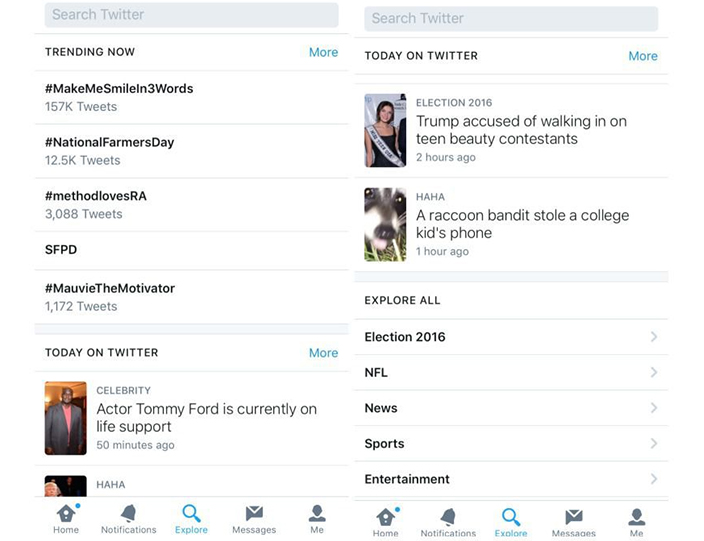Image resolution: width=704 pixels, height=541 pixels.
Task: Expand the NFL category chevron
Action: [x=654, y=372]
